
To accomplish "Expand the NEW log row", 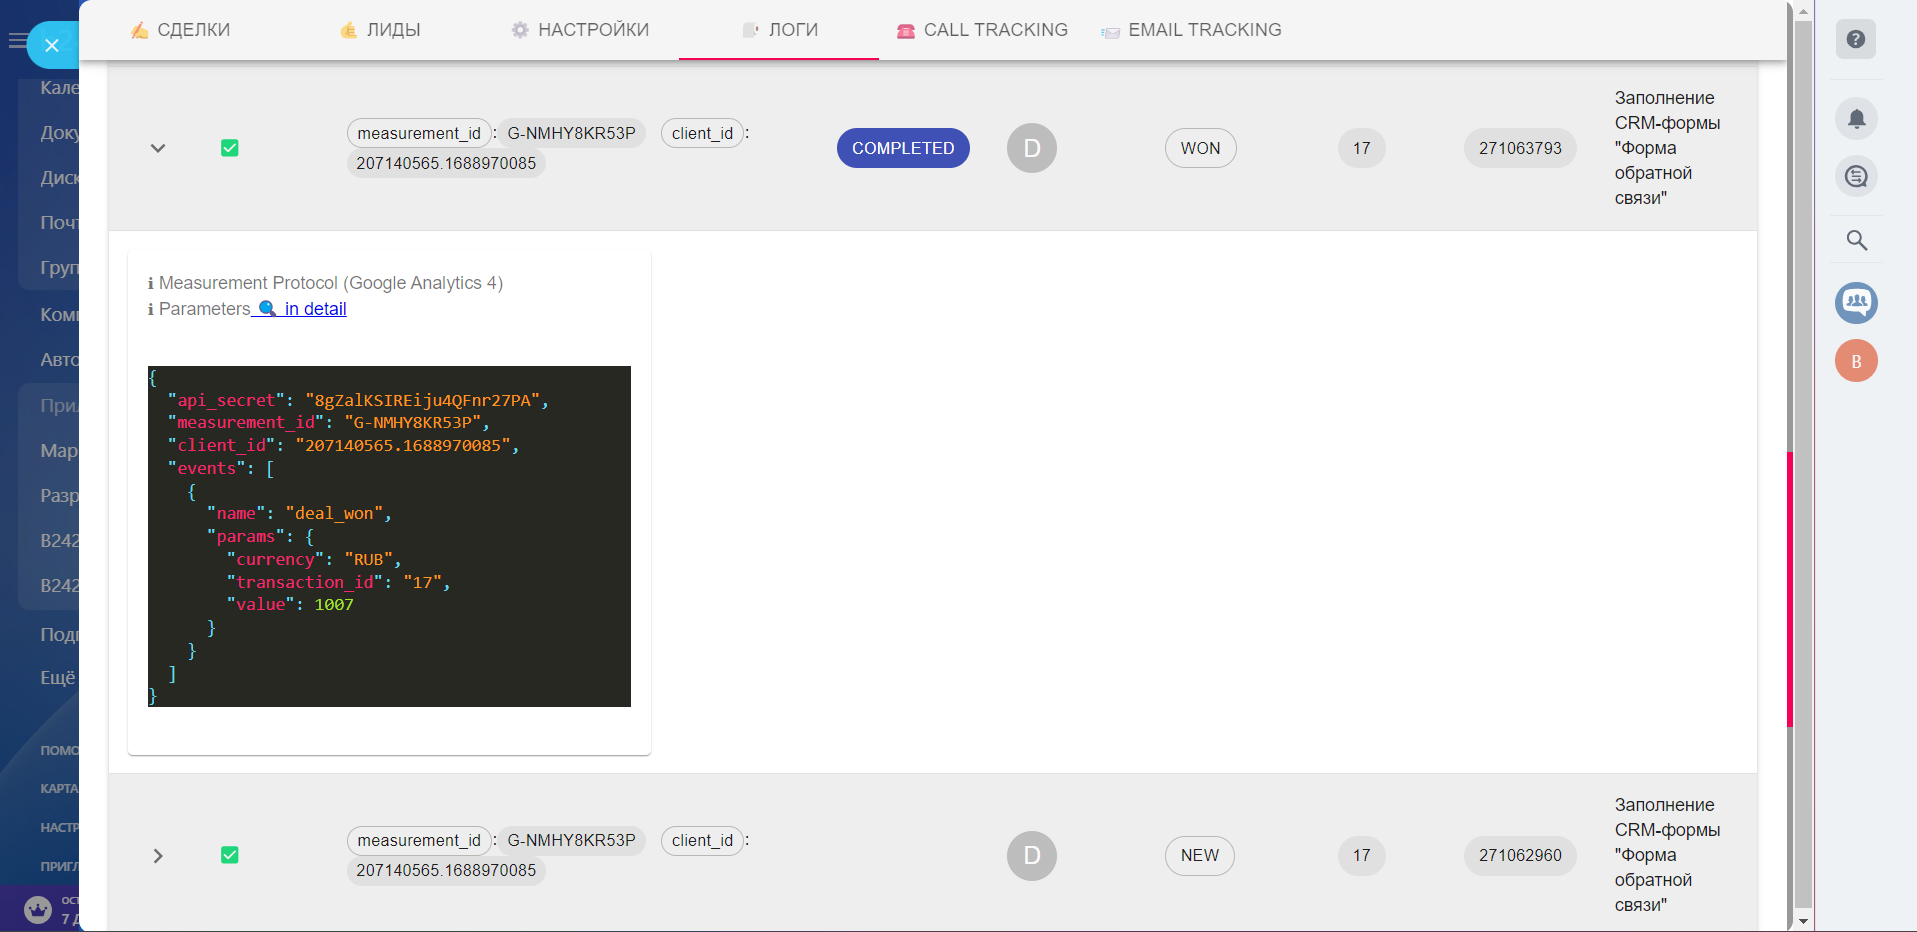I will (x=158, y=855).
